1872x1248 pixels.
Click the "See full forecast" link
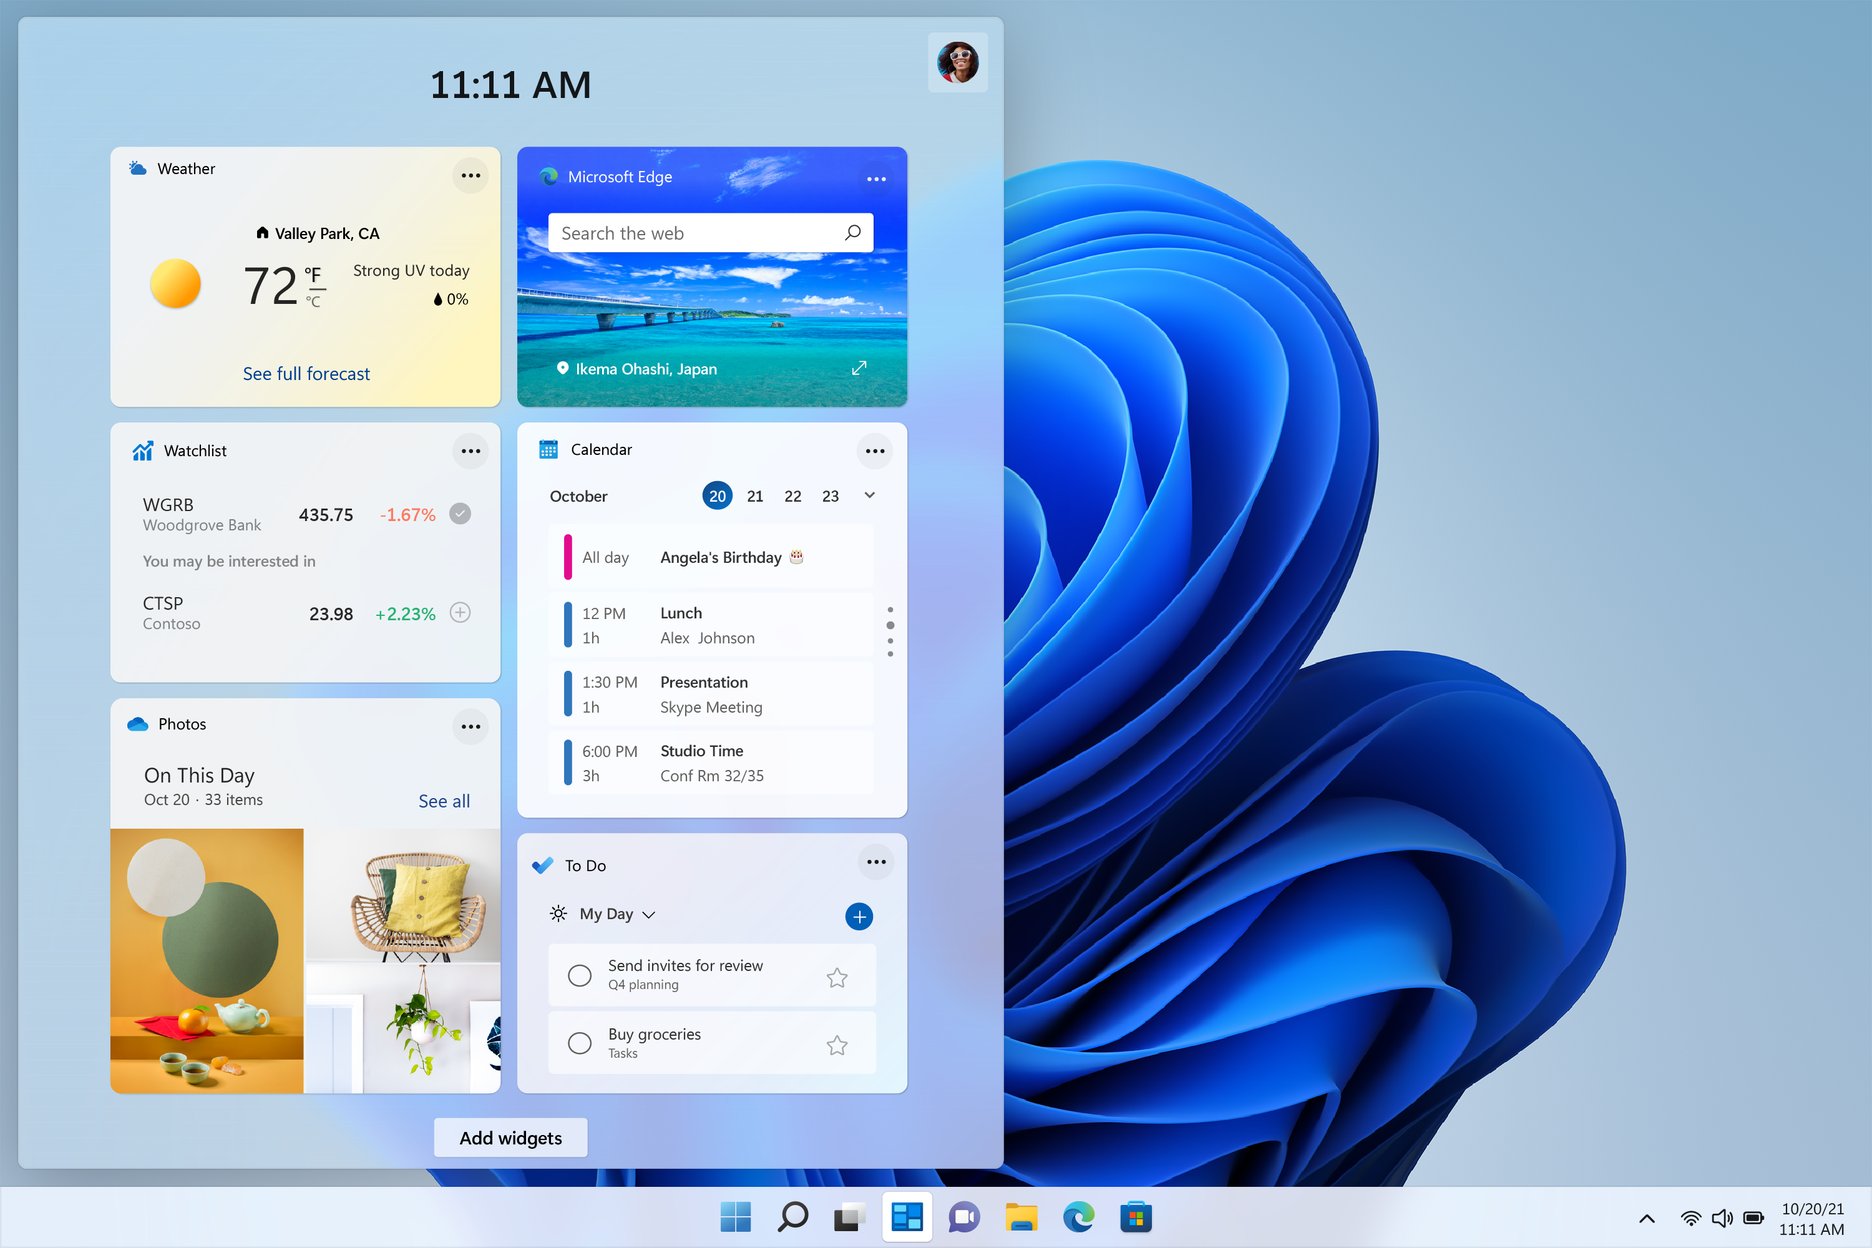pos(305,373)
